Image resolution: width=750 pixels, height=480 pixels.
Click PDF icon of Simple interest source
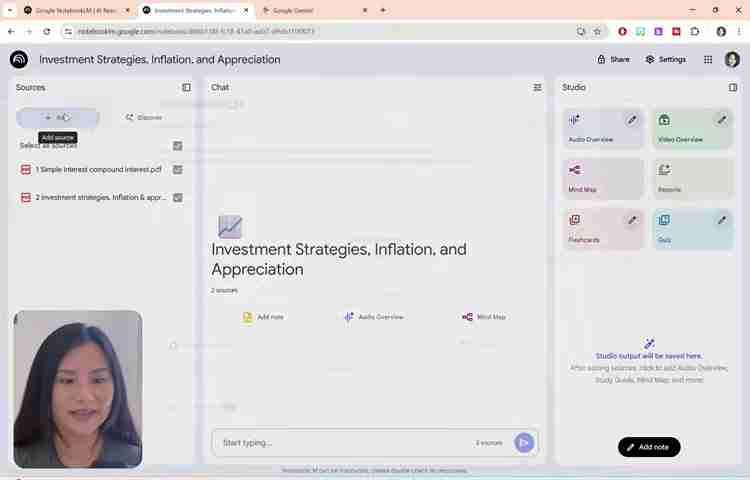26,170
